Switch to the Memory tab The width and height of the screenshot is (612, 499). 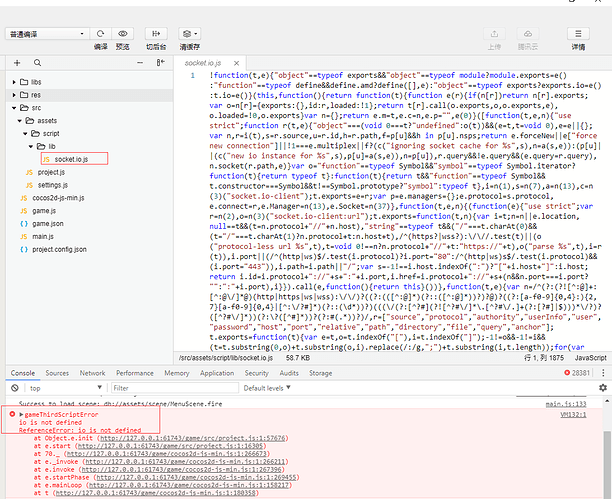point(176,373)
